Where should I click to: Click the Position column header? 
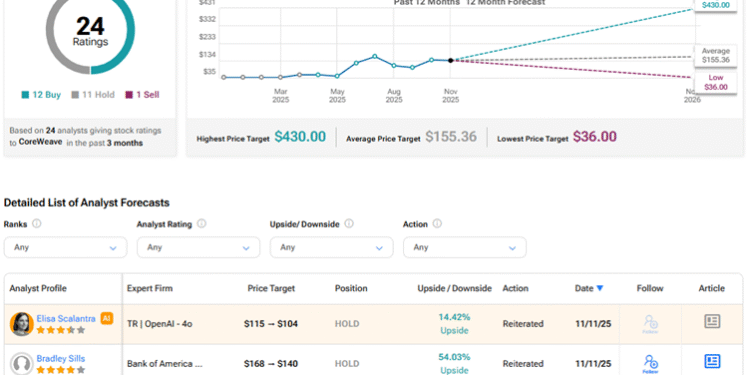pos(351,288)
